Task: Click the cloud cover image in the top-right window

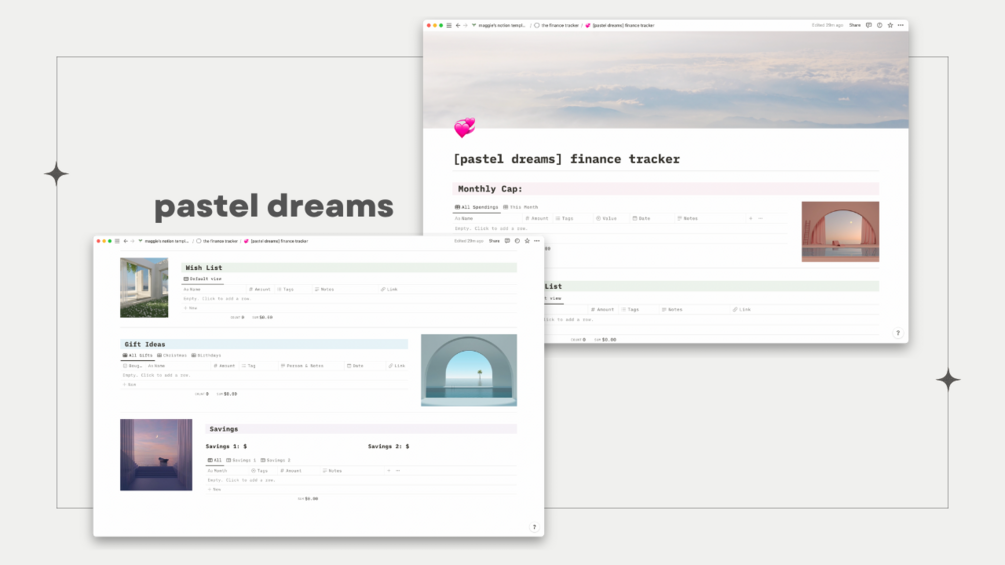Action: point(665,79)
